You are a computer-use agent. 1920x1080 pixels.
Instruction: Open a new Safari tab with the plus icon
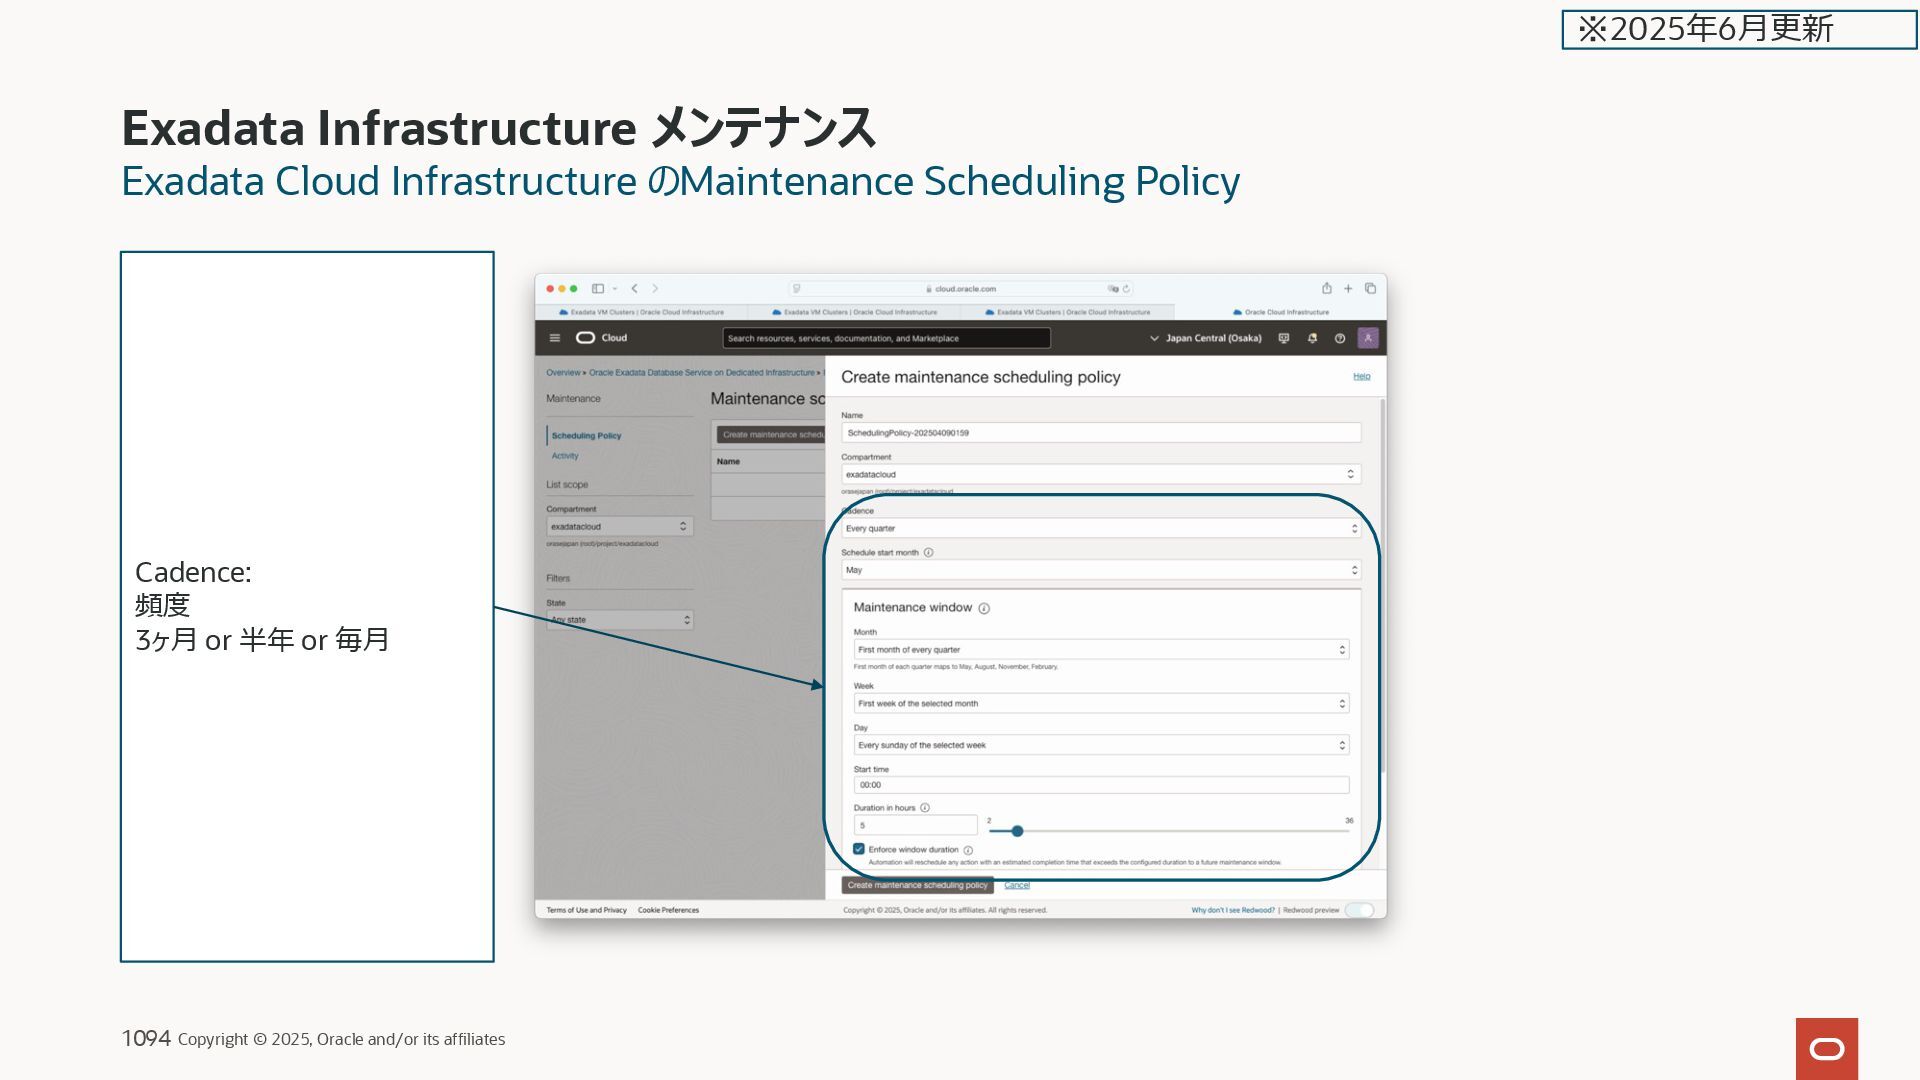[x=1348, y=288]
